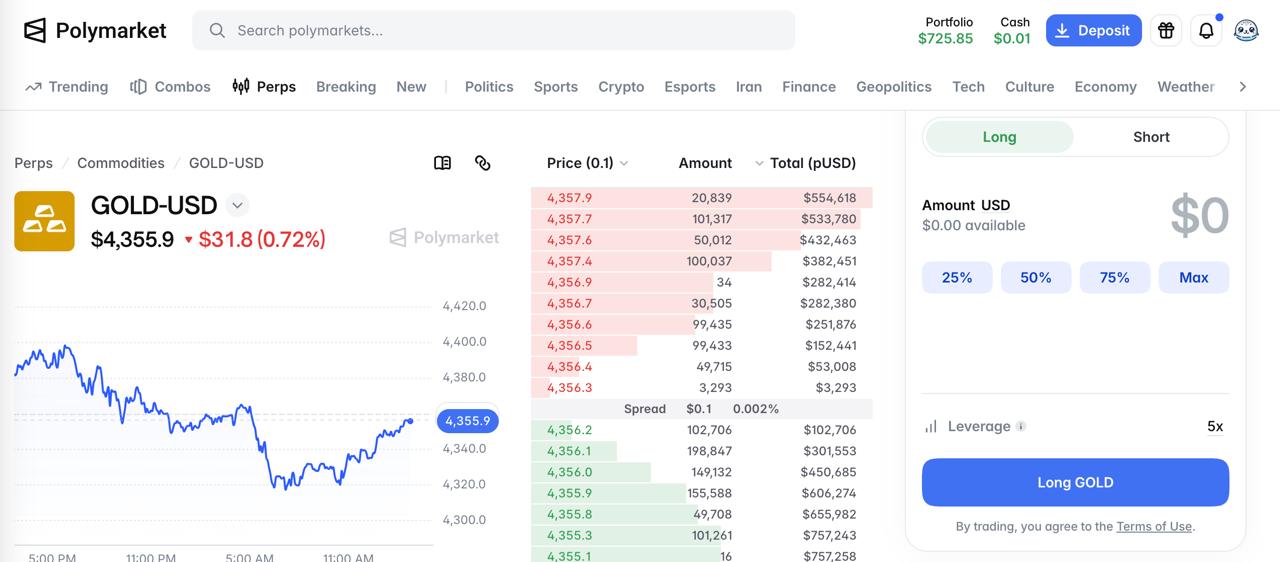Select the Long position toggle
The image size is (1280, 562).
(999, 137)
